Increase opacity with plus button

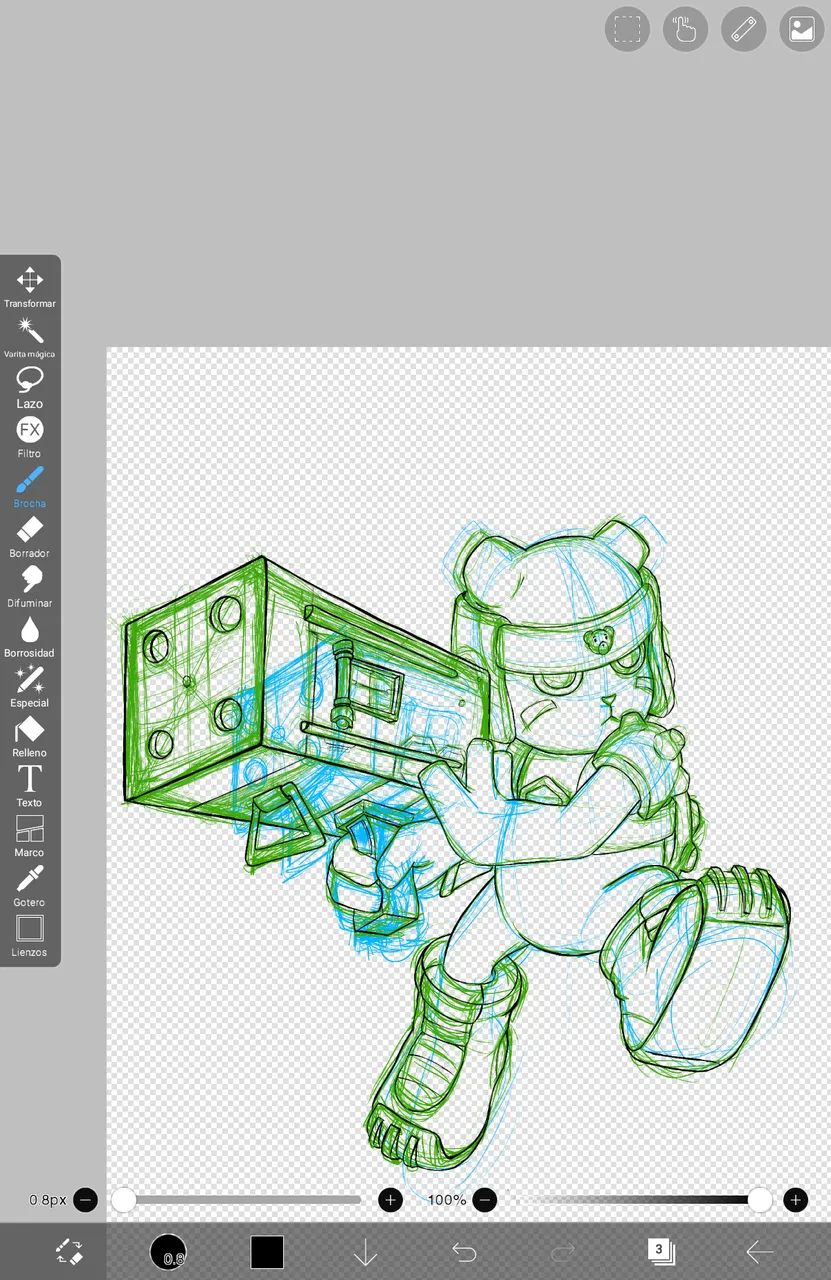coord(796,1199)
